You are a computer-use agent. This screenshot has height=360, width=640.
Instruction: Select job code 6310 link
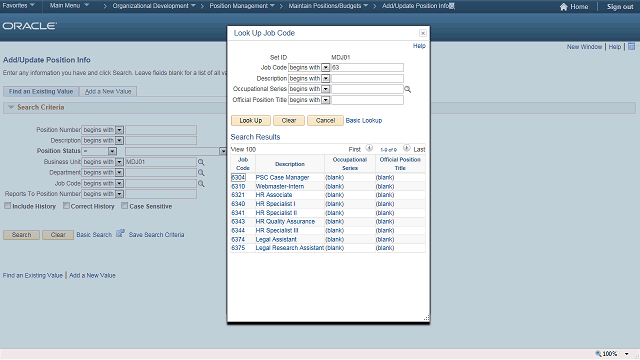(238, 187)
